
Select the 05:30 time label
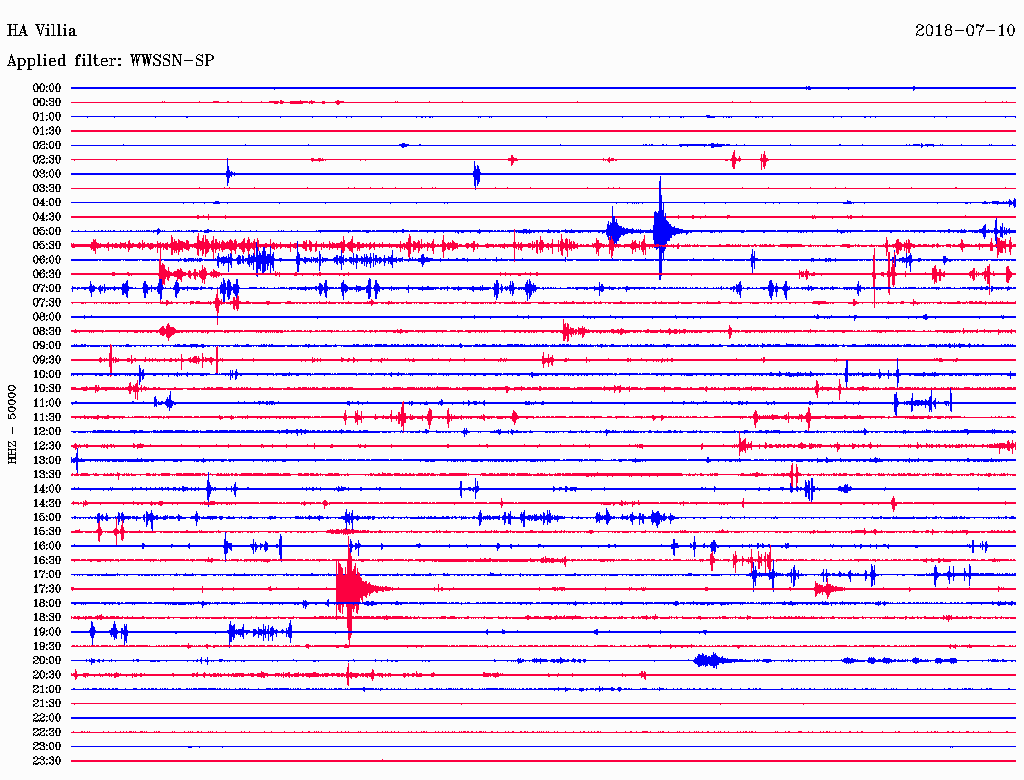click(47, 246)
